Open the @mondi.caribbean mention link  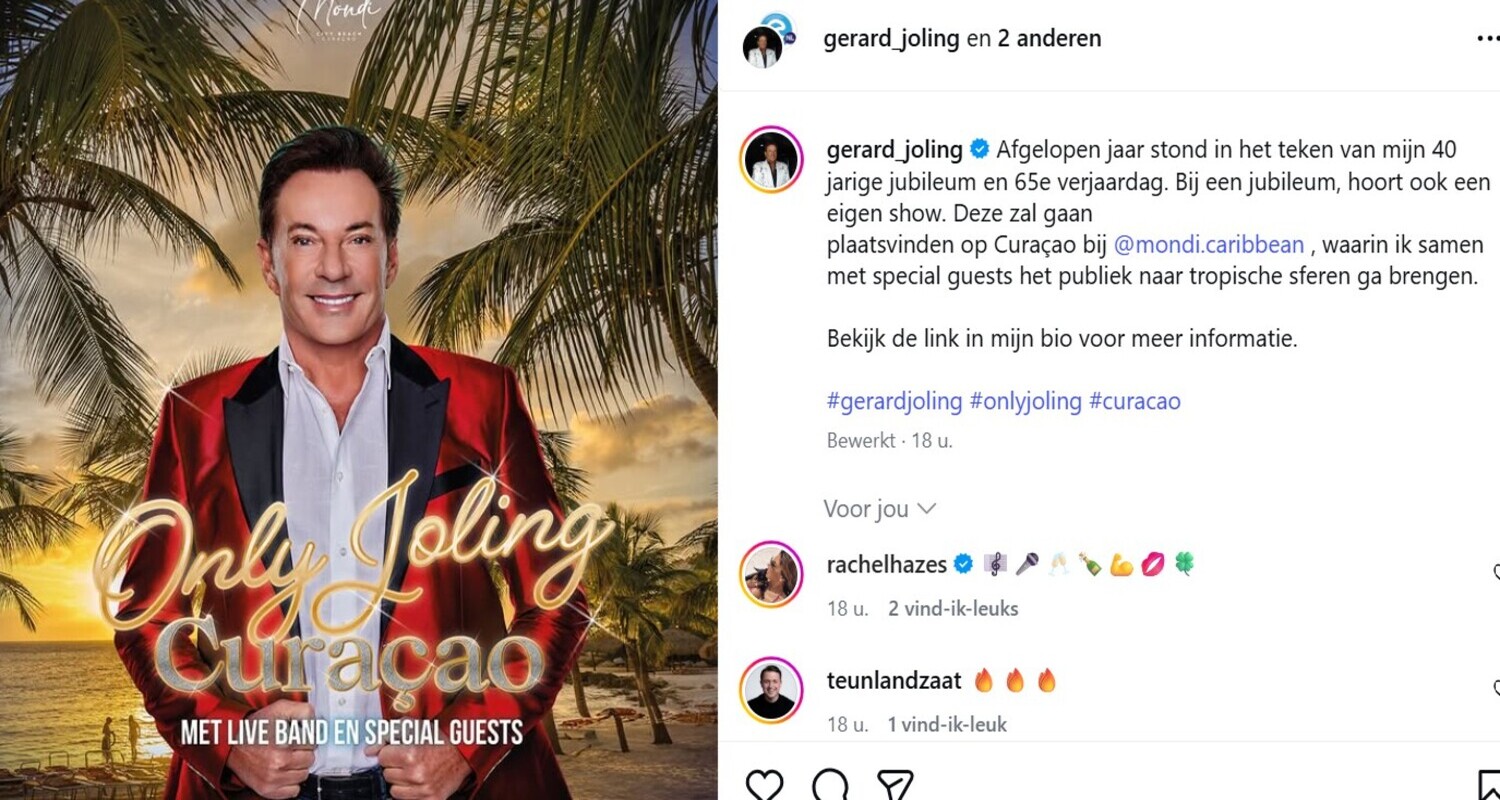(1208, 245)
